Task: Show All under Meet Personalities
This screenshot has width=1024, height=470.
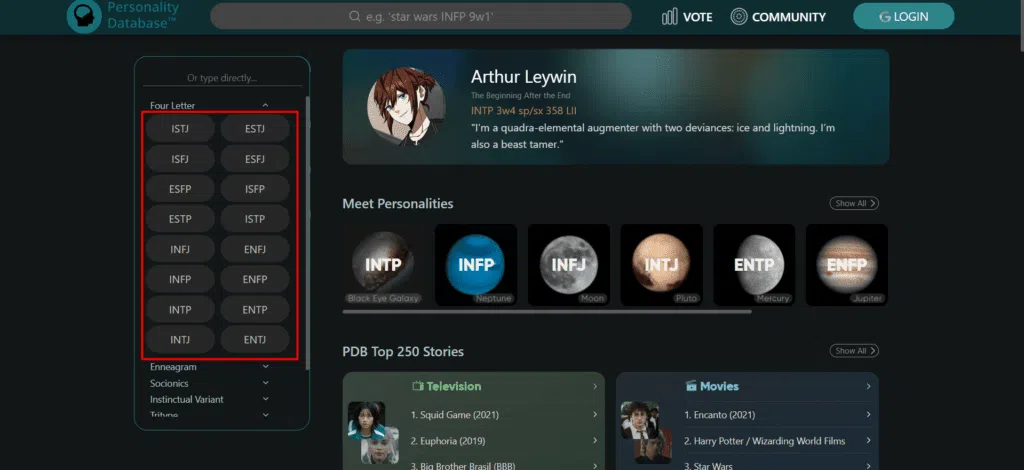Action: click(x=853, y=203)
